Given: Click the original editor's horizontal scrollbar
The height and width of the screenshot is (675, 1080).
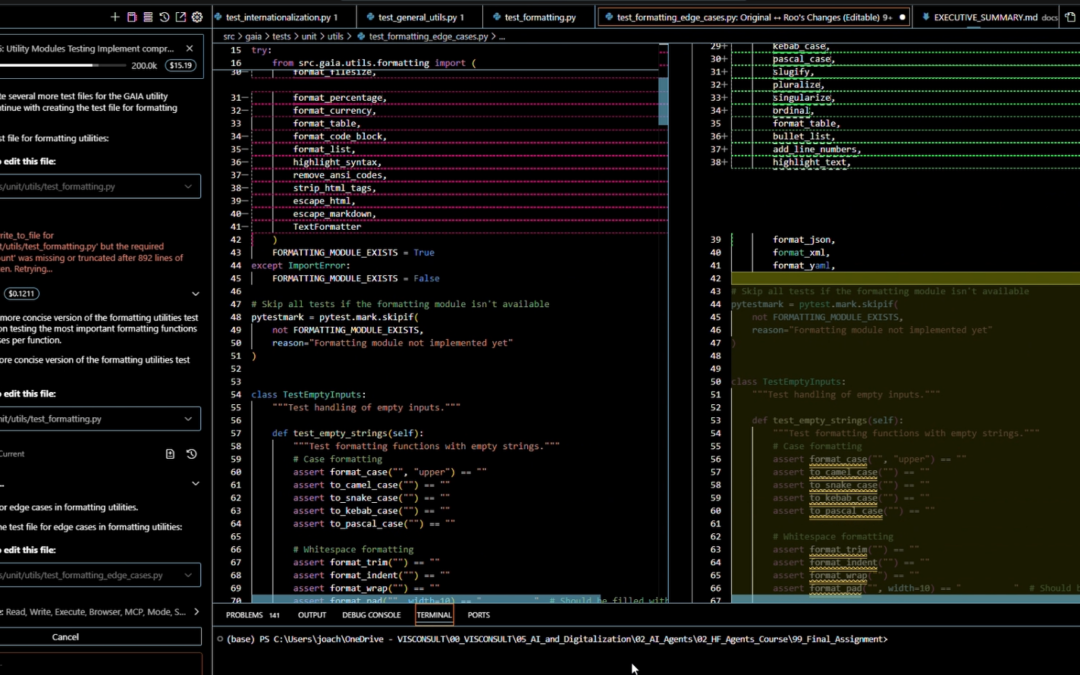Looking at the screenshot, I should [x=426, y=599].
